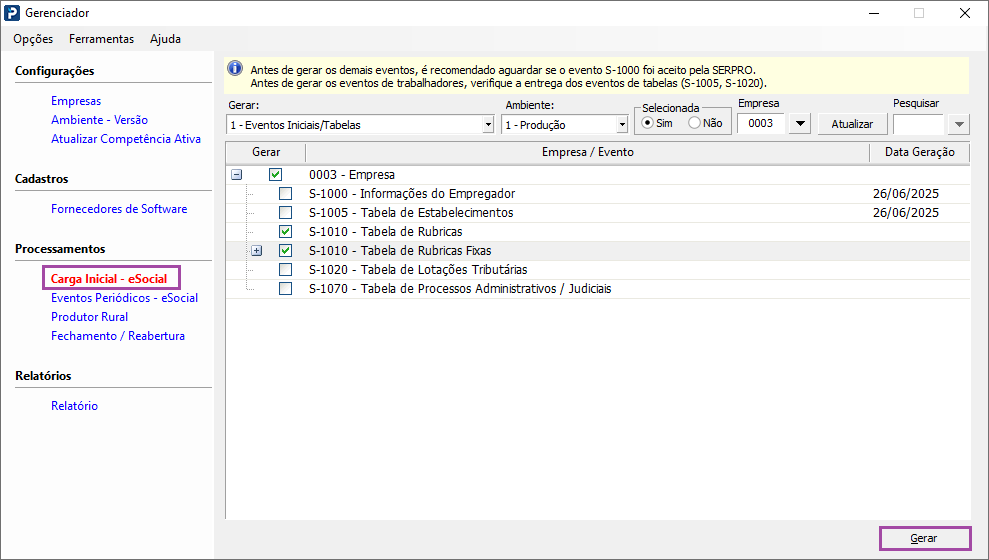Open the Empresa selector dropdown arrow
Viewport: 989px width, 560px height.
[x=799, y=124]
